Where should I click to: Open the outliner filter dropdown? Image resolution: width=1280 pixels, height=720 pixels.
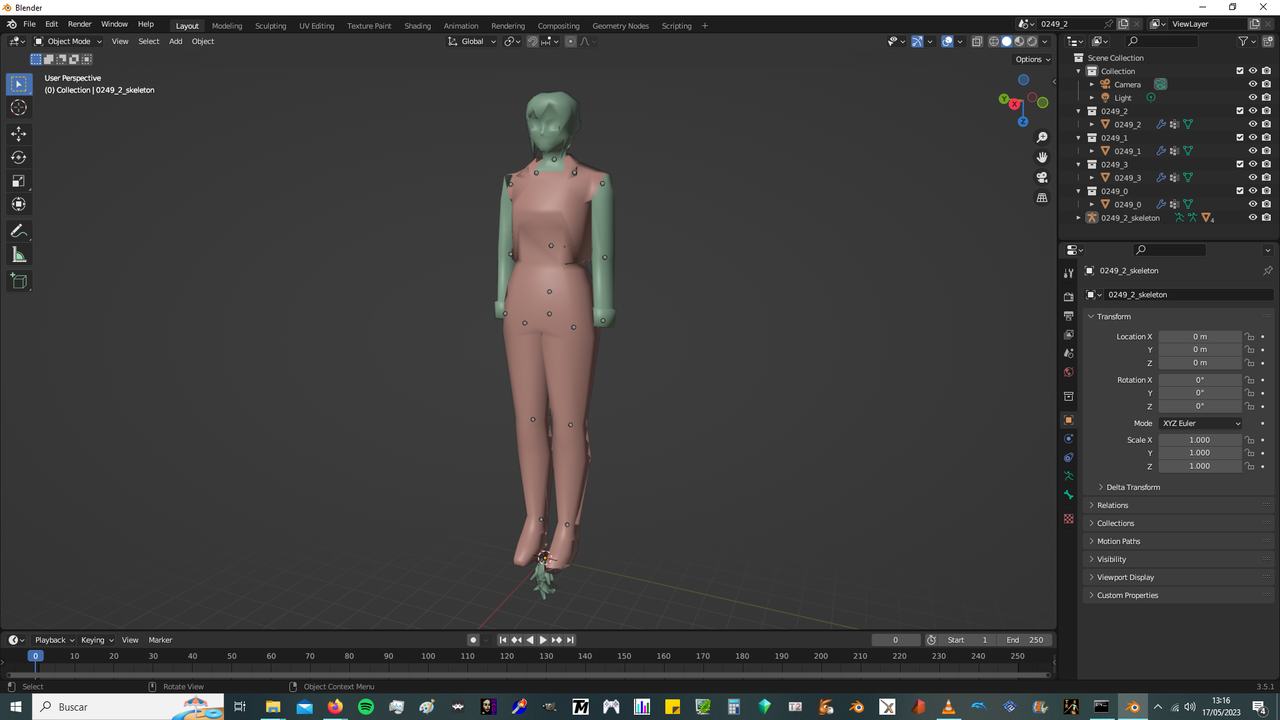click(1247, 41)
